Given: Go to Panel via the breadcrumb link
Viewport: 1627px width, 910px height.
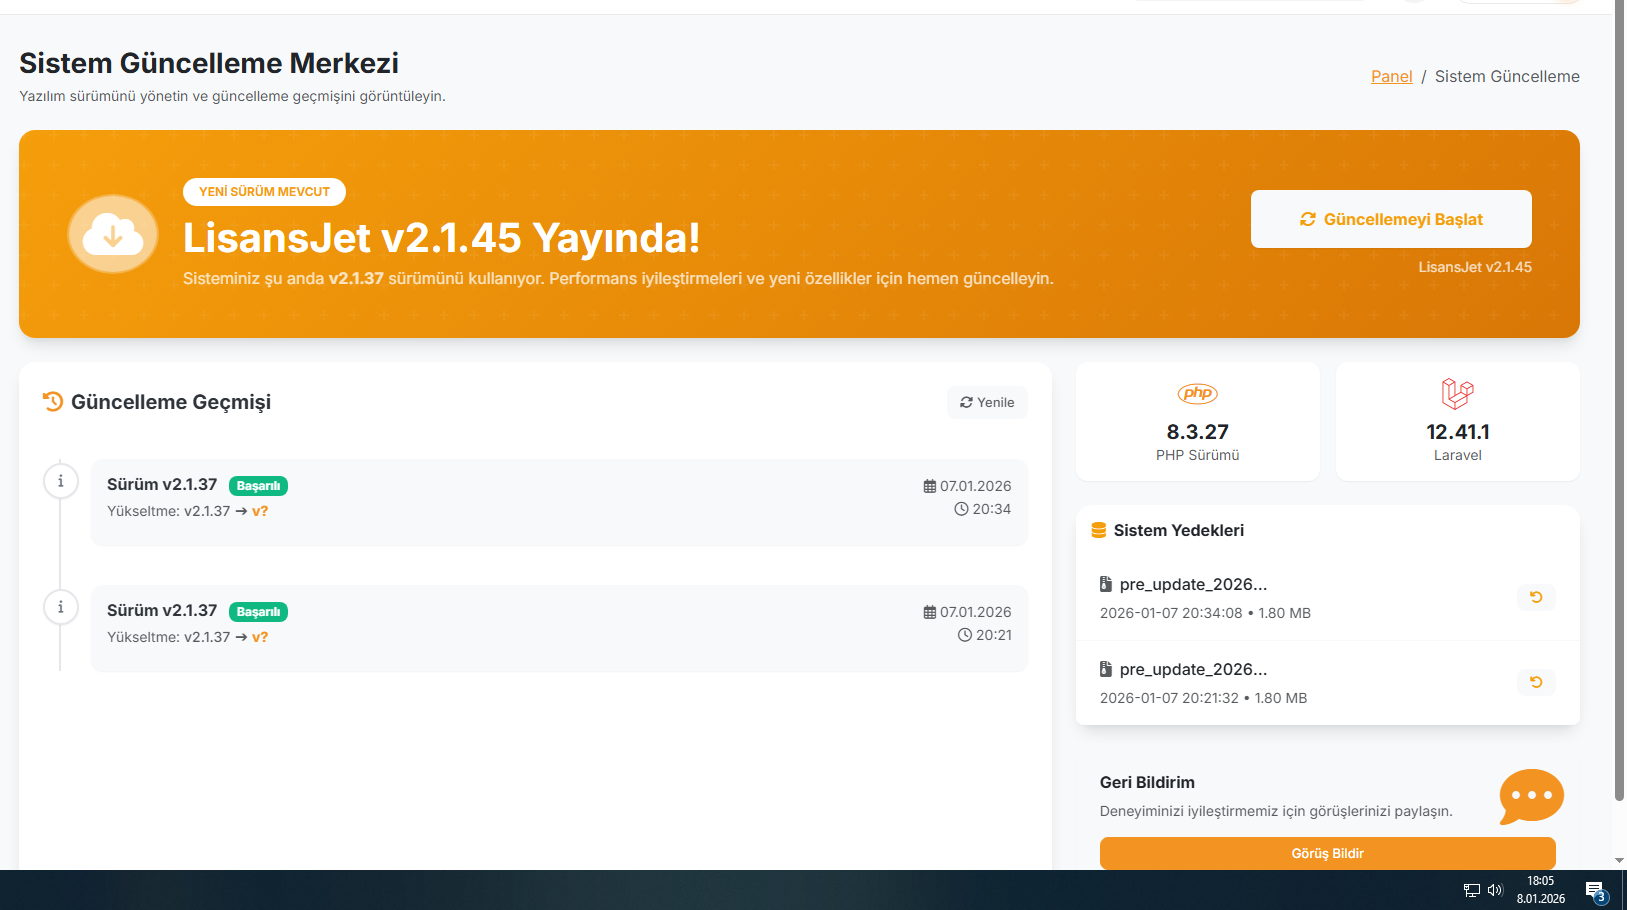Looking at the screenshot, I should point(1392,77).
